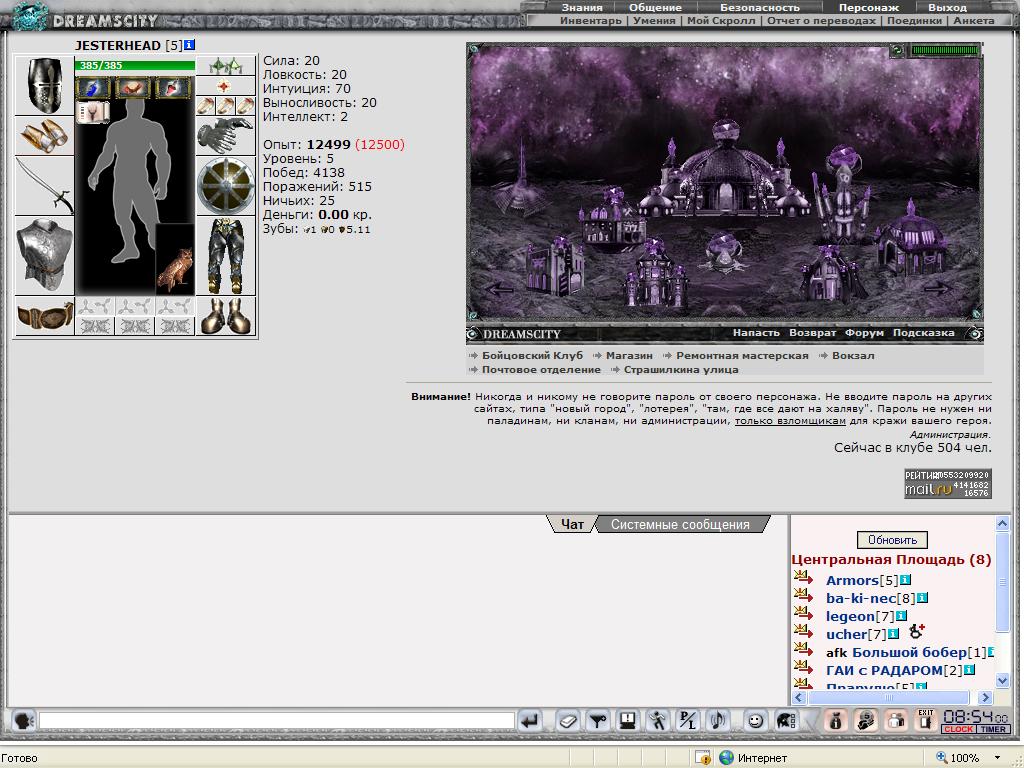Click Возврат on the city map bar

pyautogui.click(x=812, y=332)
